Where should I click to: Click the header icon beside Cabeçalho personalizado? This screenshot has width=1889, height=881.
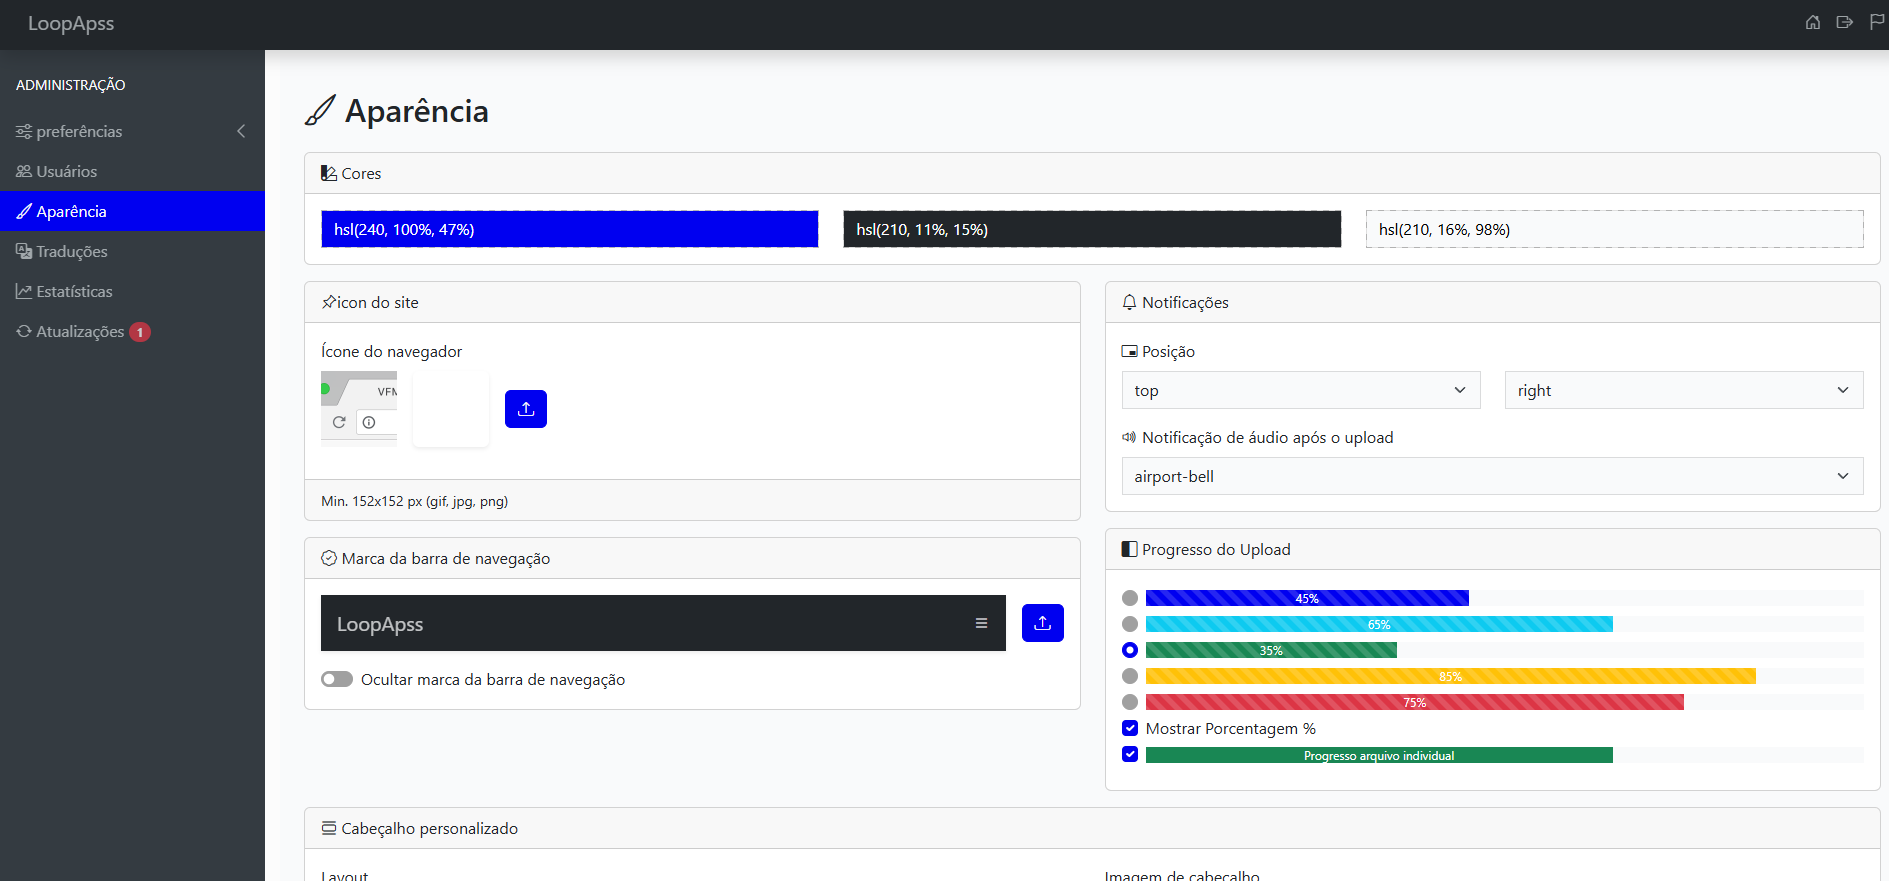click(x=329, y=828)
